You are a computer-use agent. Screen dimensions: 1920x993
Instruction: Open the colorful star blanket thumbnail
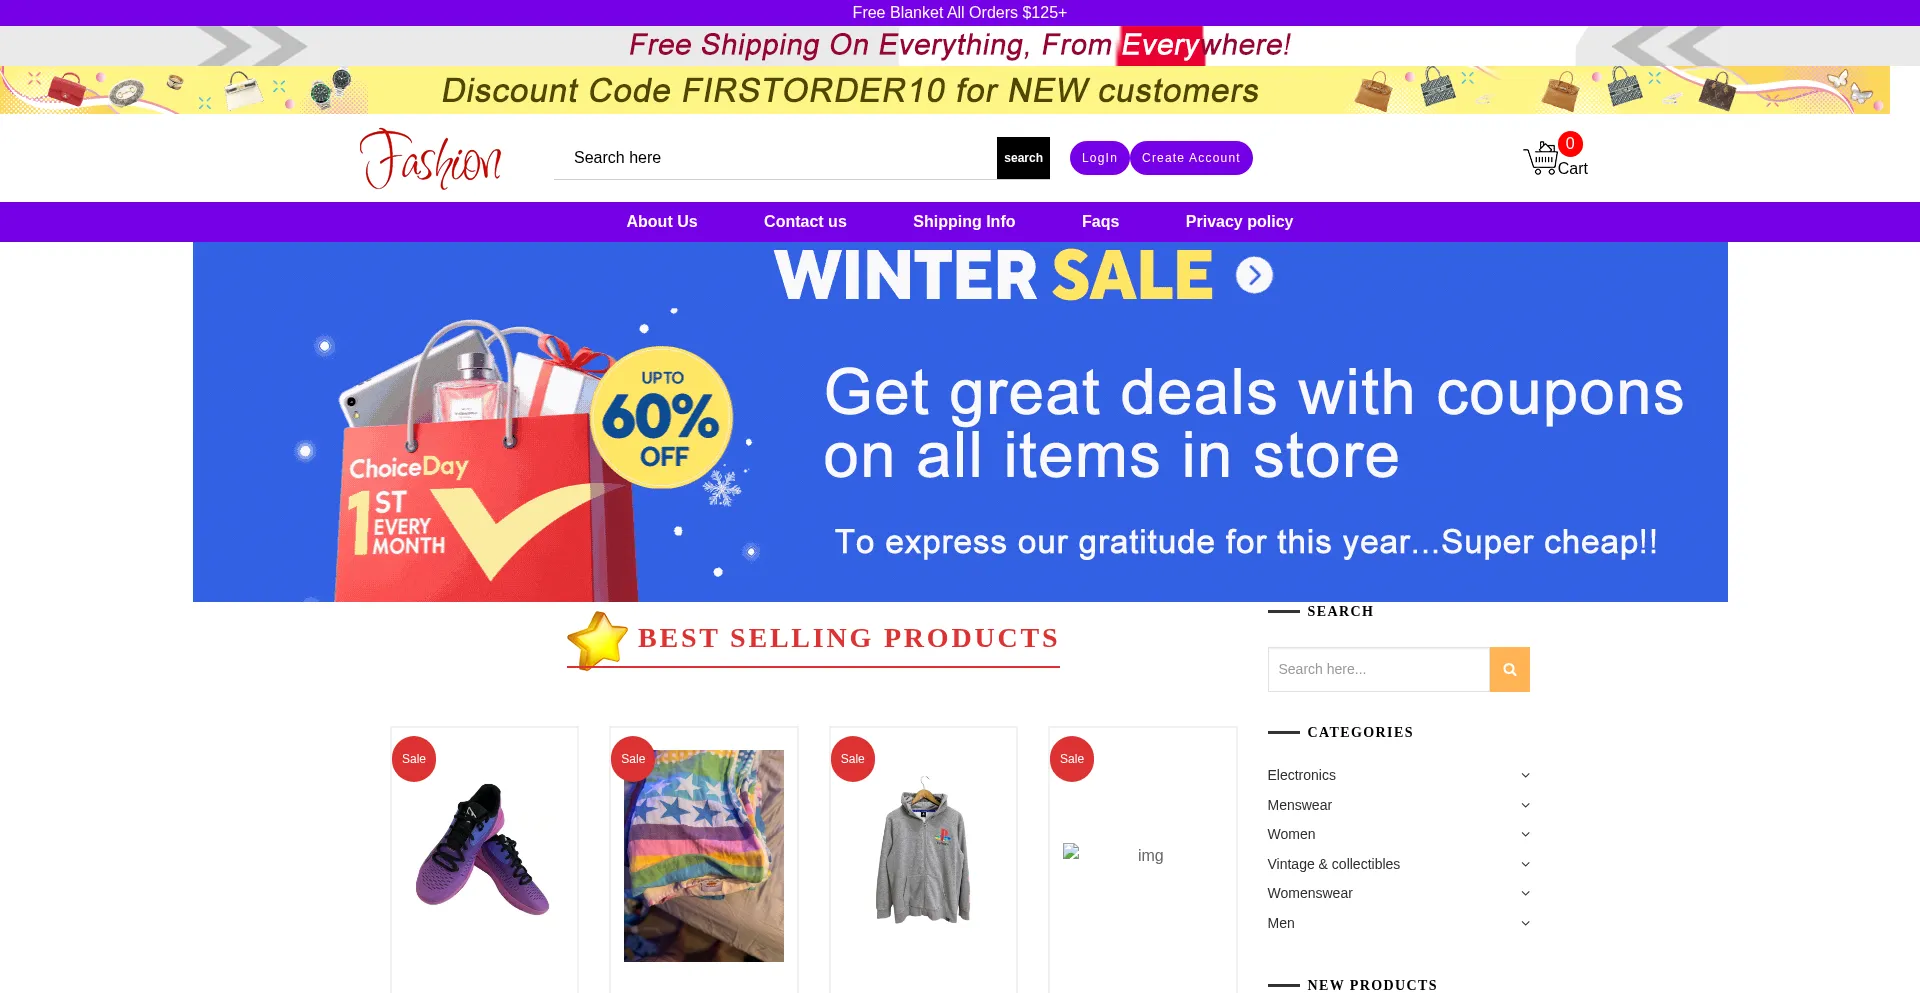pos(704,856)
